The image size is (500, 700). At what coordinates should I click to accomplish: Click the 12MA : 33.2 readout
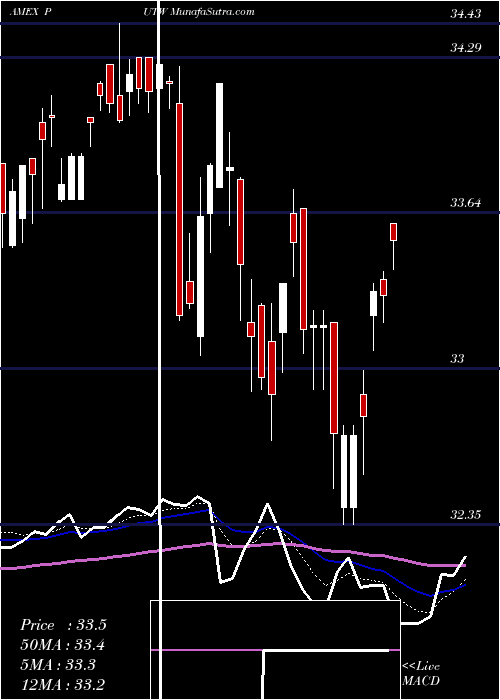tap(63, 684)
